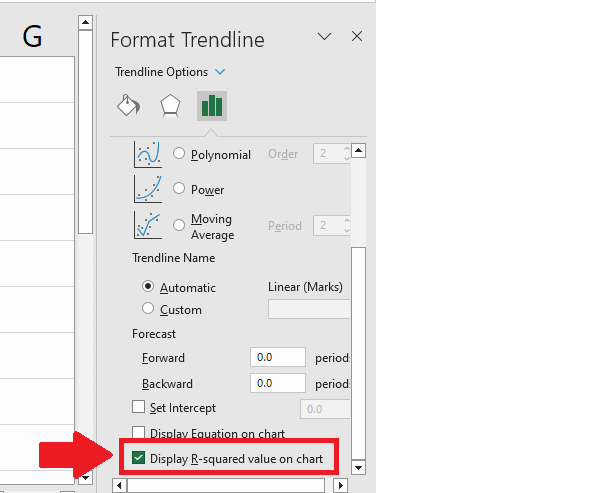Click the polynomial Order stepper box
Image resolution: width=591 pixels, height=493 pixels.
[x=332, y=153]
